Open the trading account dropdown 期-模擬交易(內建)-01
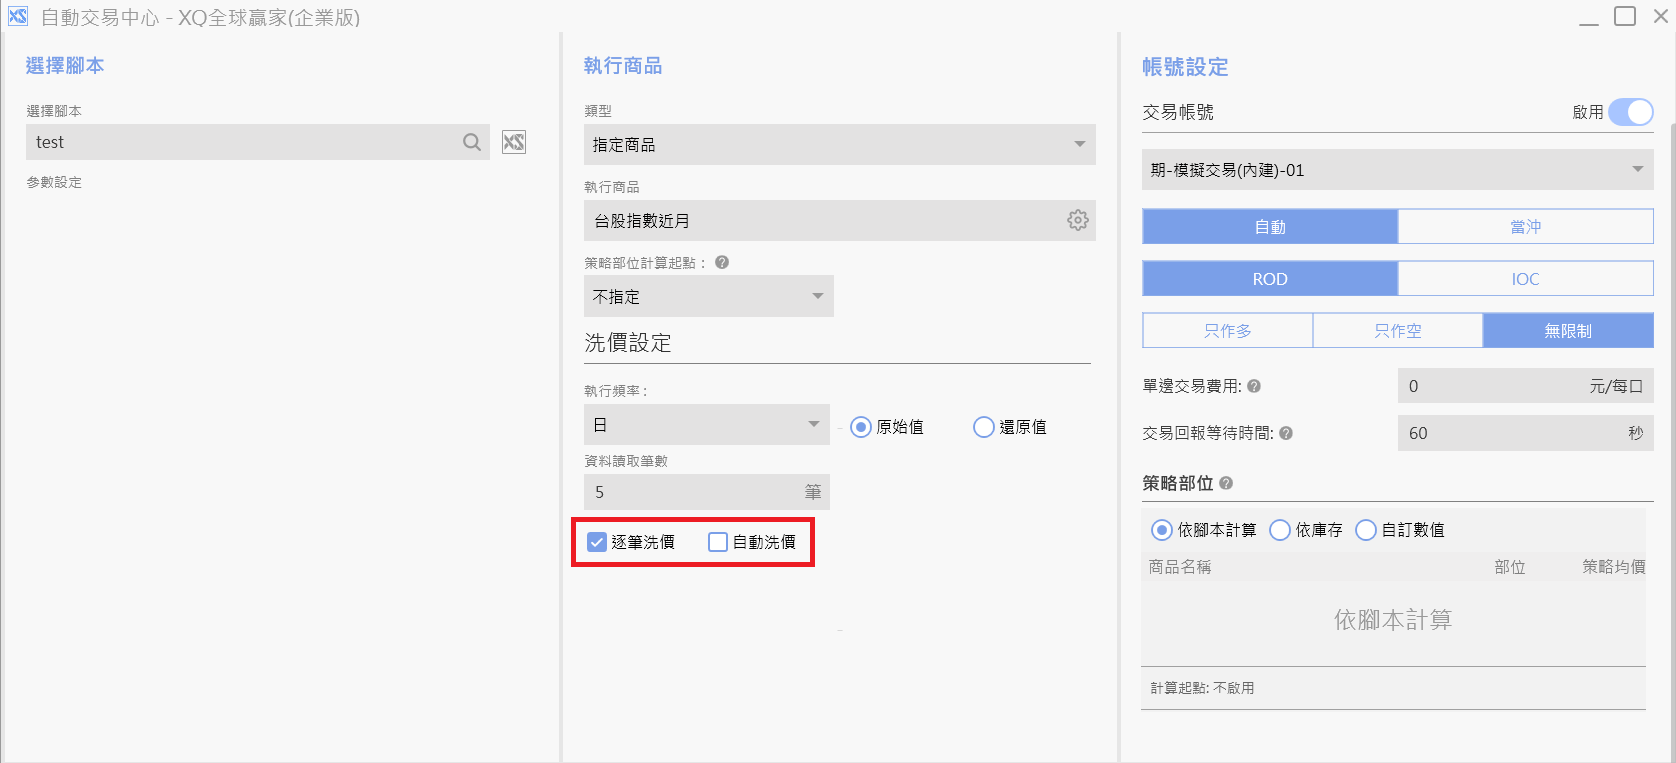Viewport: 1676px width, 763px height. click(x=1396, y=170)
